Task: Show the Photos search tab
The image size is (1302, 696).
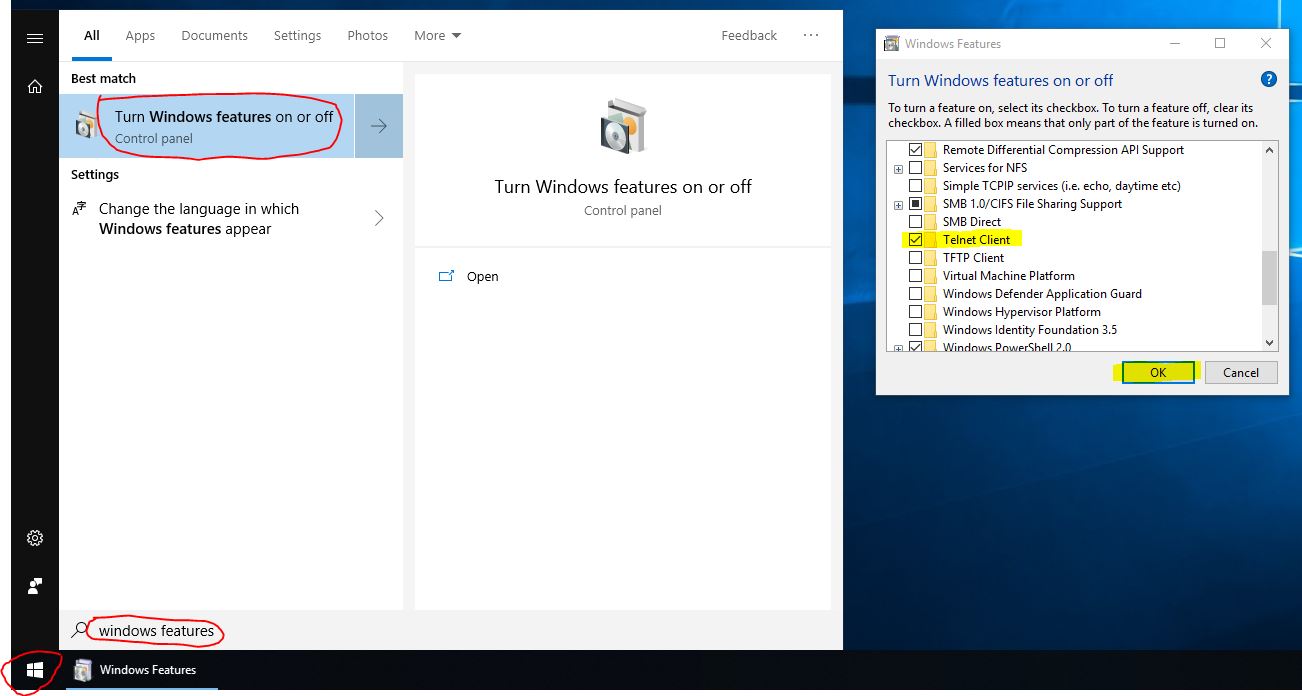Action: (367, 35)
